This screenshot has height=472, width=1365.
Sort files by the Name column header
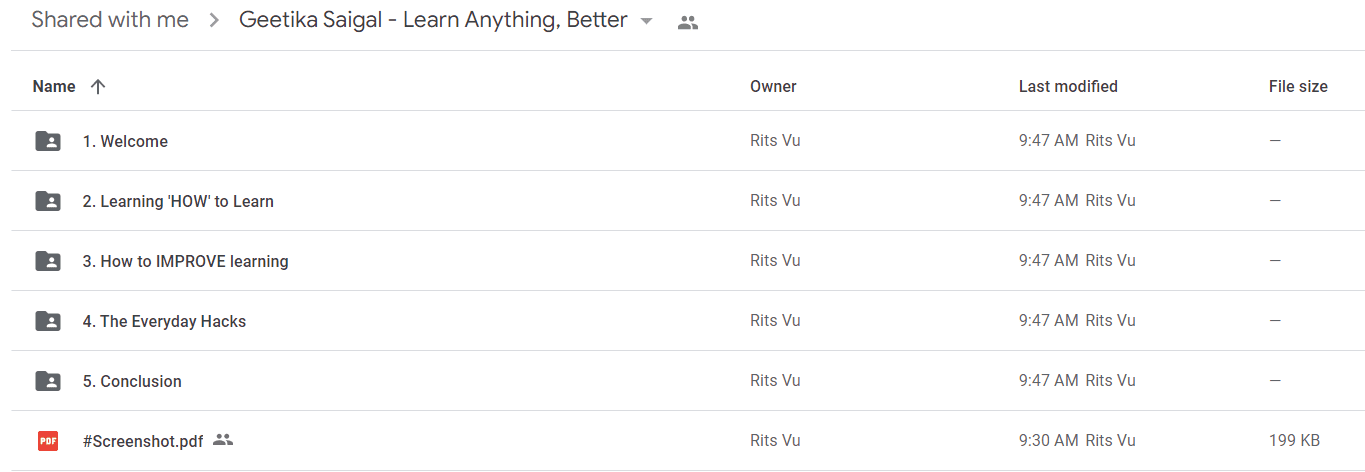pyautogui.click(x=54, y=86)
